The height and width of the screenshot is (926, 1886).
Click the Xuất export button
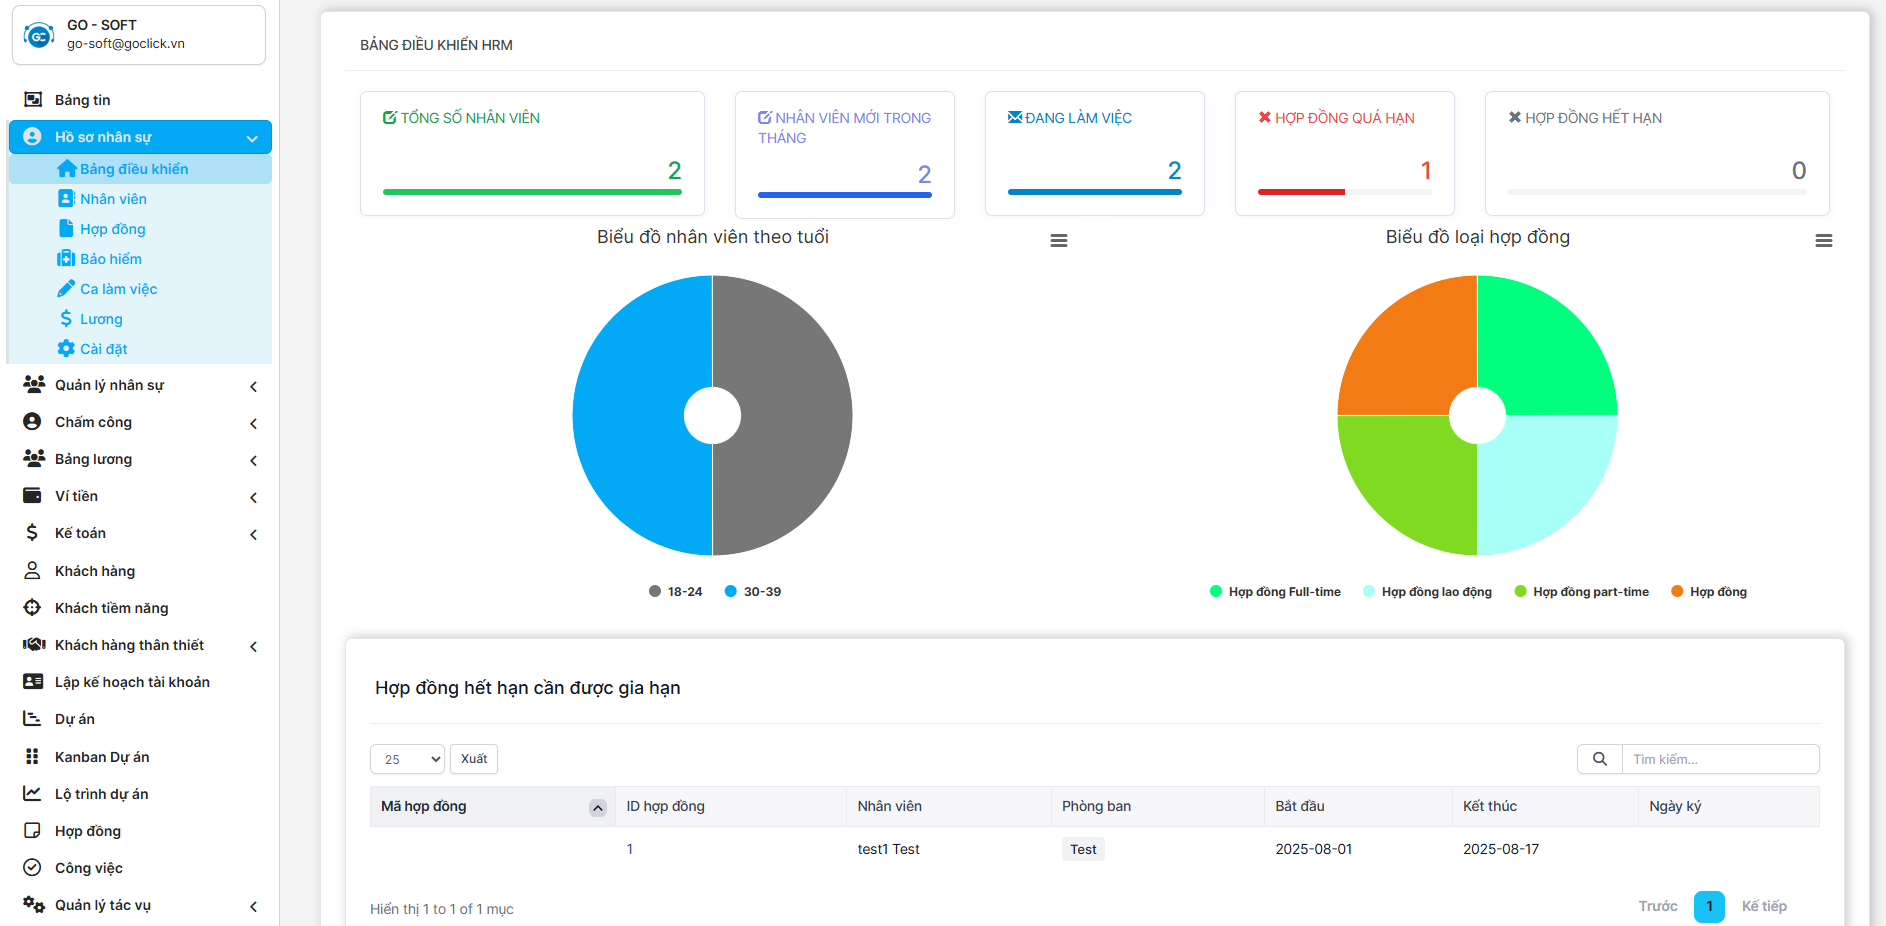click(474, 759)
